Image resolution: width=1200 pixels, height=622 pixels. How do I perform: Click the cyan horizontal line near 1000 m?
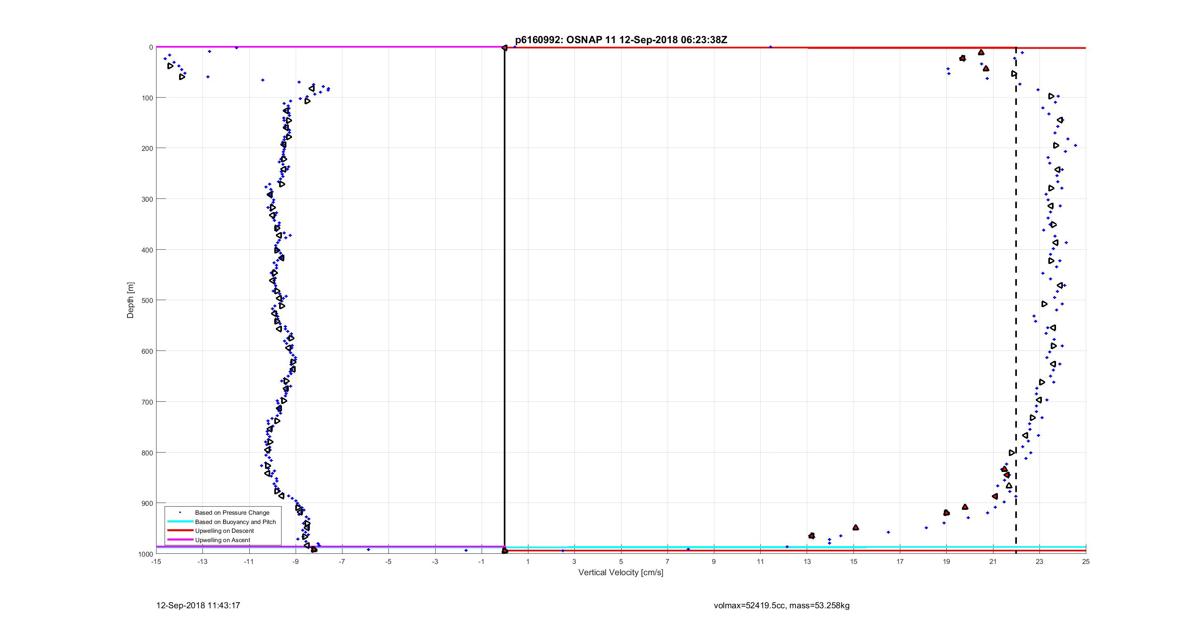(795, 547)
